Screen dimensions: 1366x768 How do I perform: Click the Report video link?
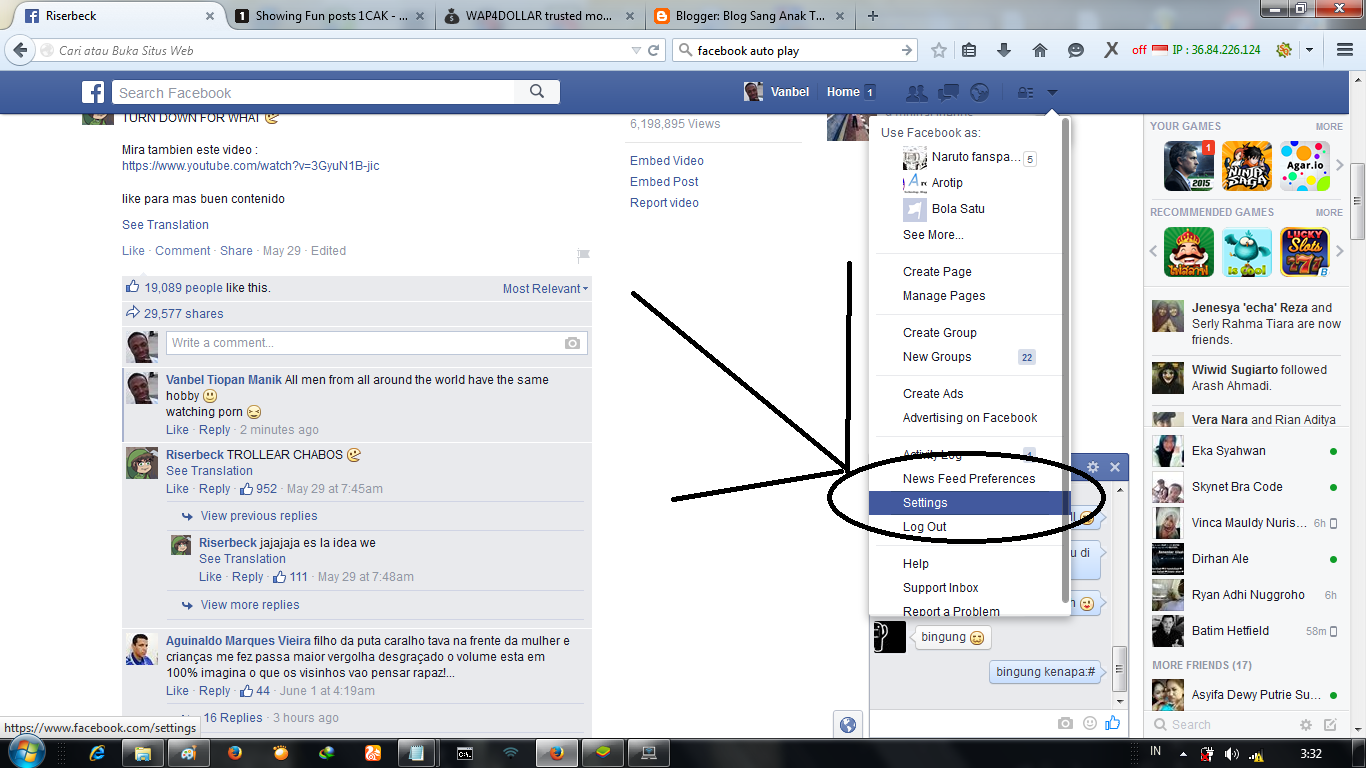click(664, 203)
